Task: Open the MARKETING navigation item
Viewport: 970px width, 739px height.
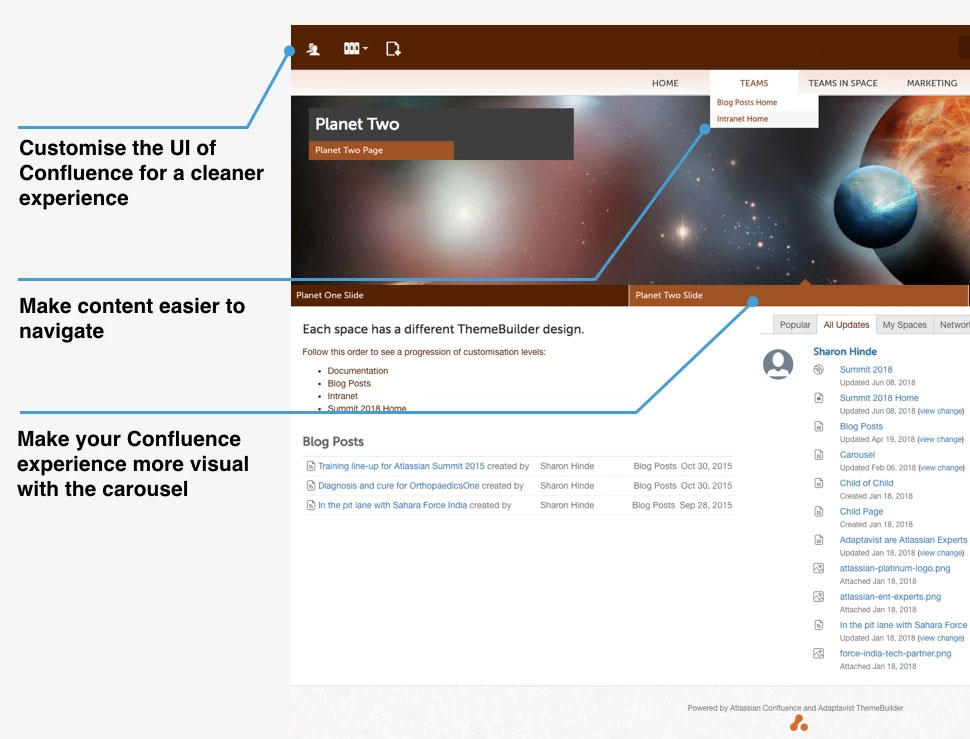Action: click(x=932, y=83)
